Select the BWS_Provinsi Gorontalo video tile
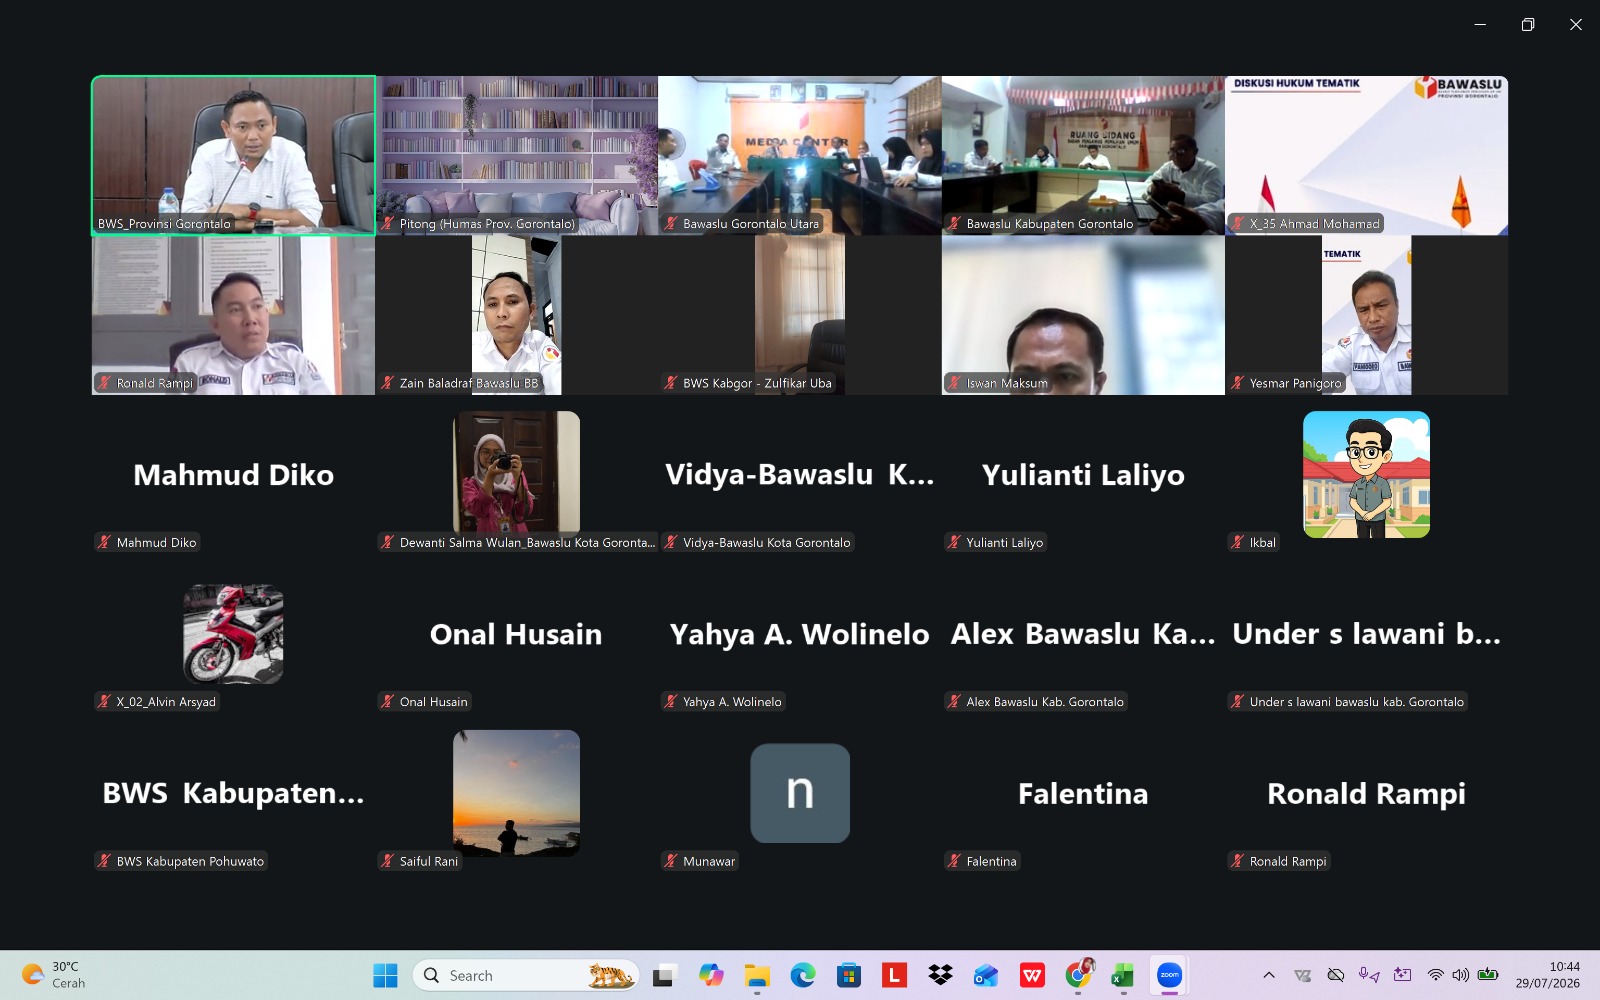The height and width of the screenshot is (1000, 1600). coord(234,155)
